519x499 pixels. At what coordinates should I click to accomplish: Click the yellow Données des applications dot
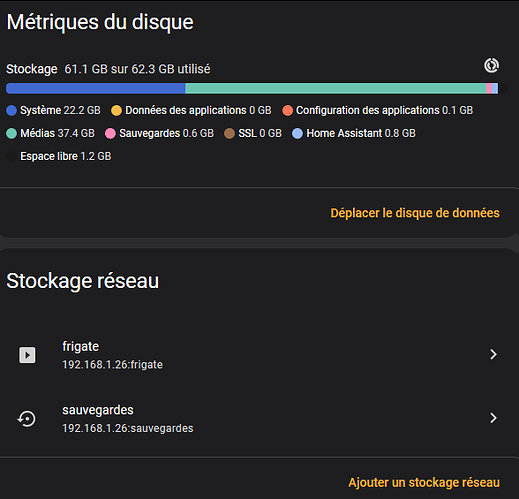click(x=116, y=111)
